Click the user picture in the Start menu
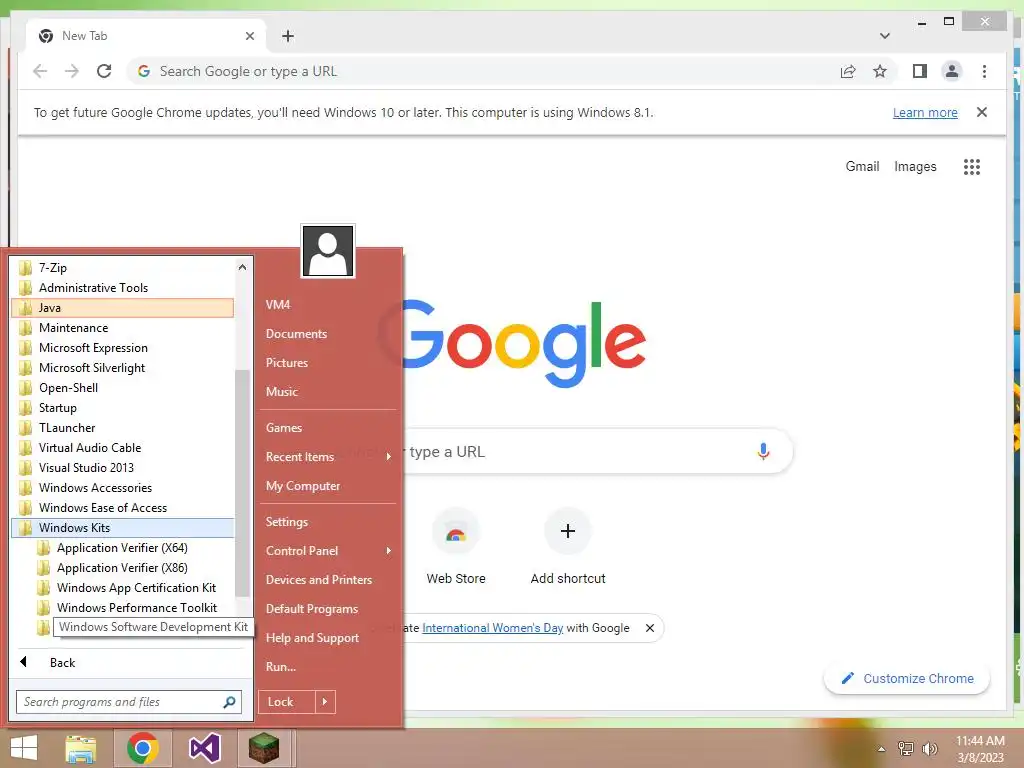Screen dimensions: 1024x768 point(328,251)
